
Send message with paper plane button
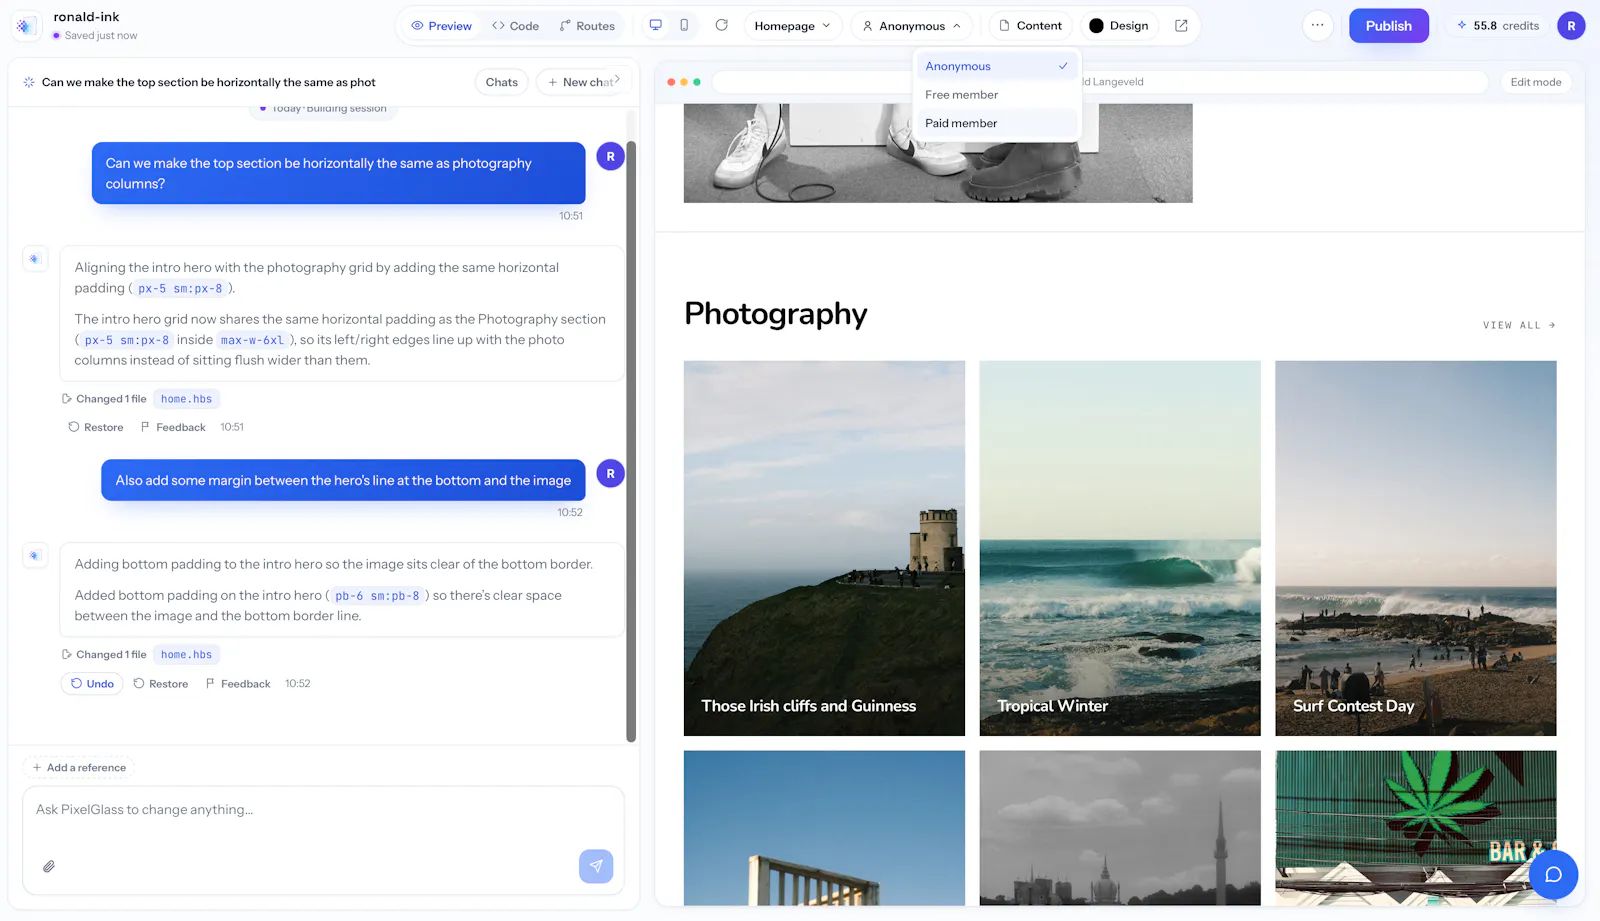click(x=596, y=866)
